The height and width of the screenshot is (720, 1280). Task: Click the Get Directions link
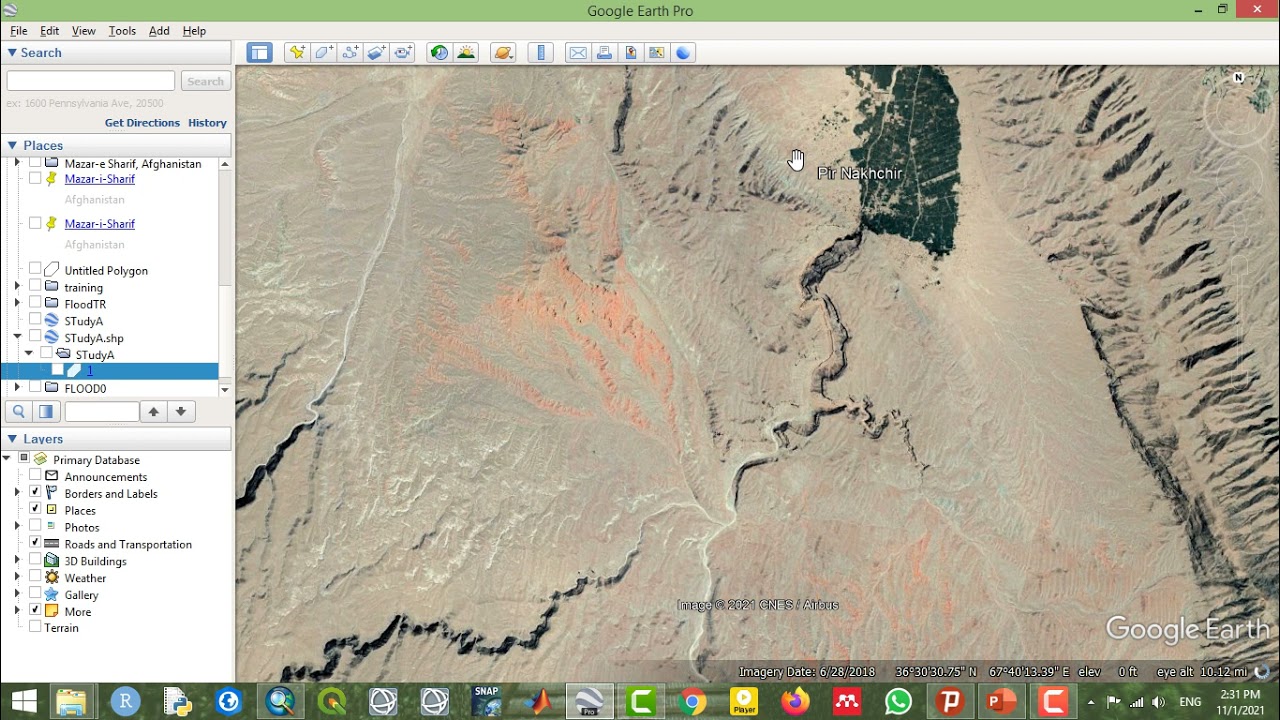point(142,123)
